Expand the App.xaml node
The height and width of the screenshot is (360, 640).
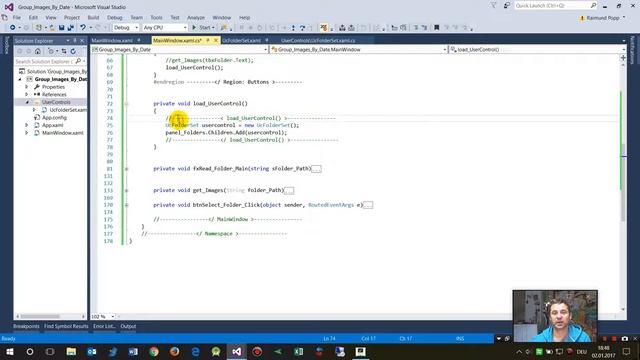27,125
